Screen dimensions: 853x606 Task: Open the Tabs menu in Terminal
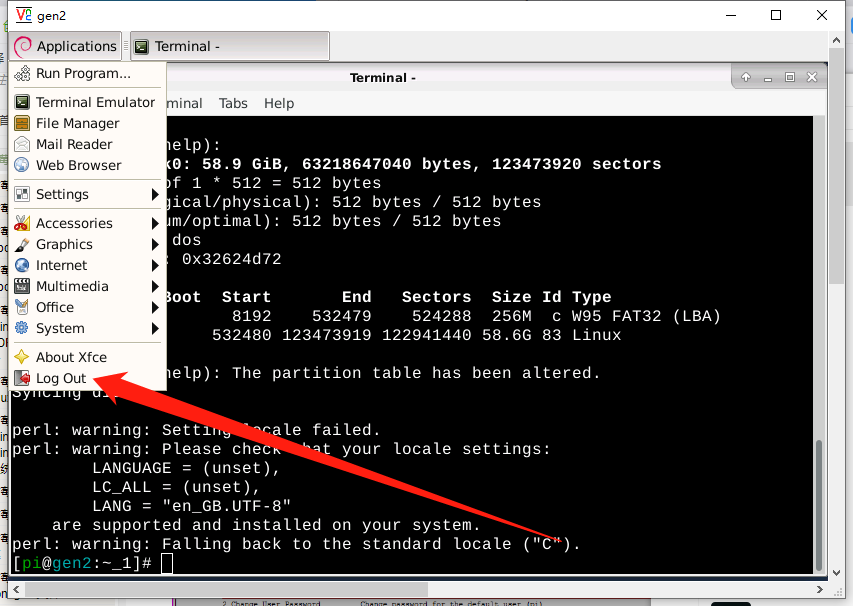click(233, 103)
